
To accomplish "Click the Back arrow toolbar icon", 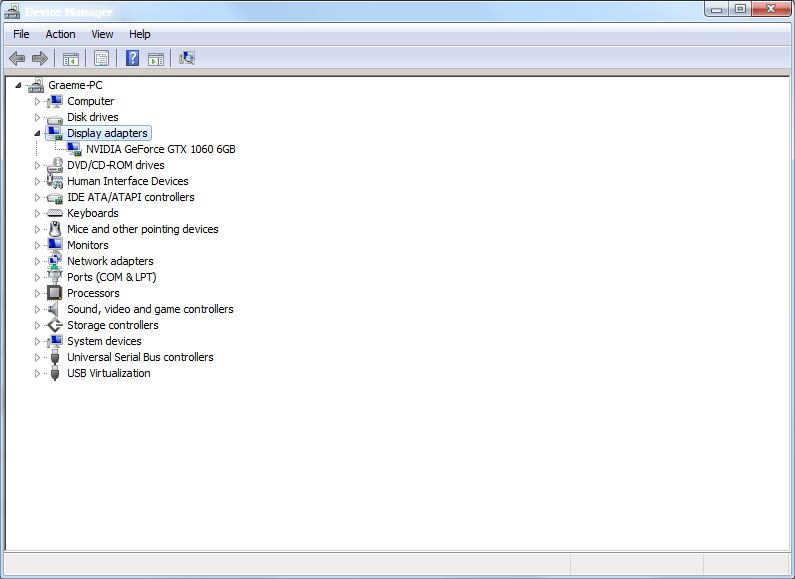I will click(17, 58).
